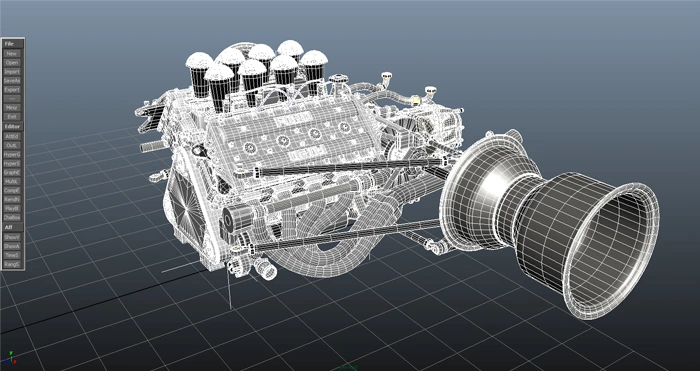Open the HyperS hypershade editor
This screenshot has height=371, width=700.
coord(12,164)
